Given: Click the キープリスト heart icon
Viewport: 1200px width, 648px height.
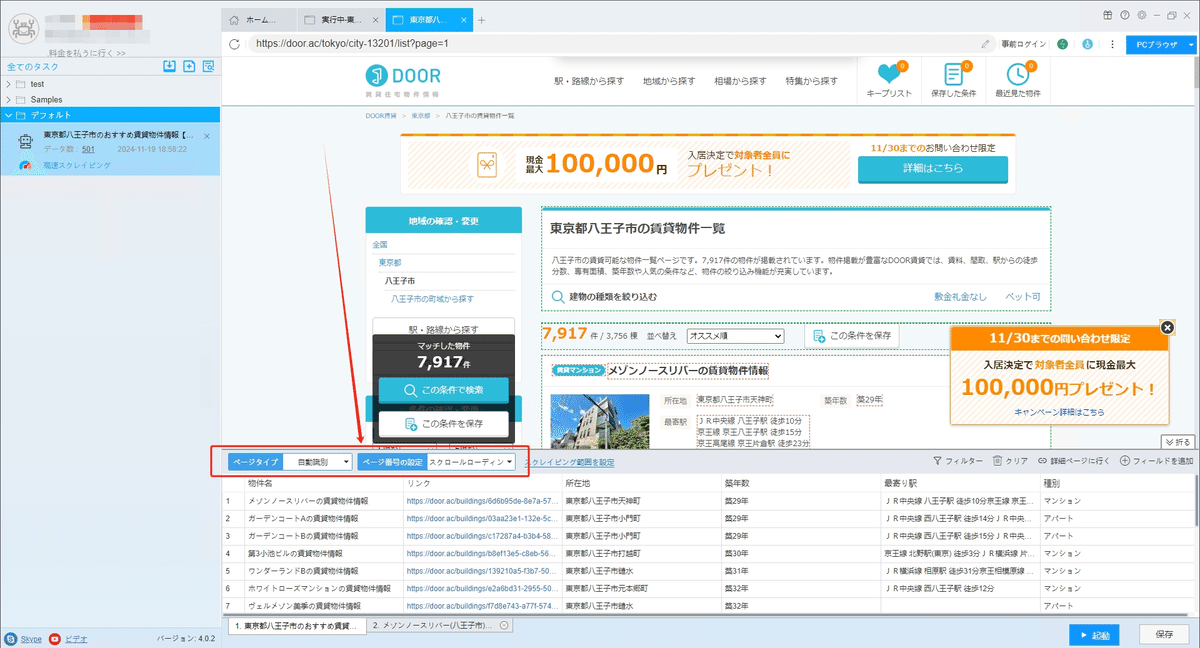Looking at the screenshot, I should point(887,74).
